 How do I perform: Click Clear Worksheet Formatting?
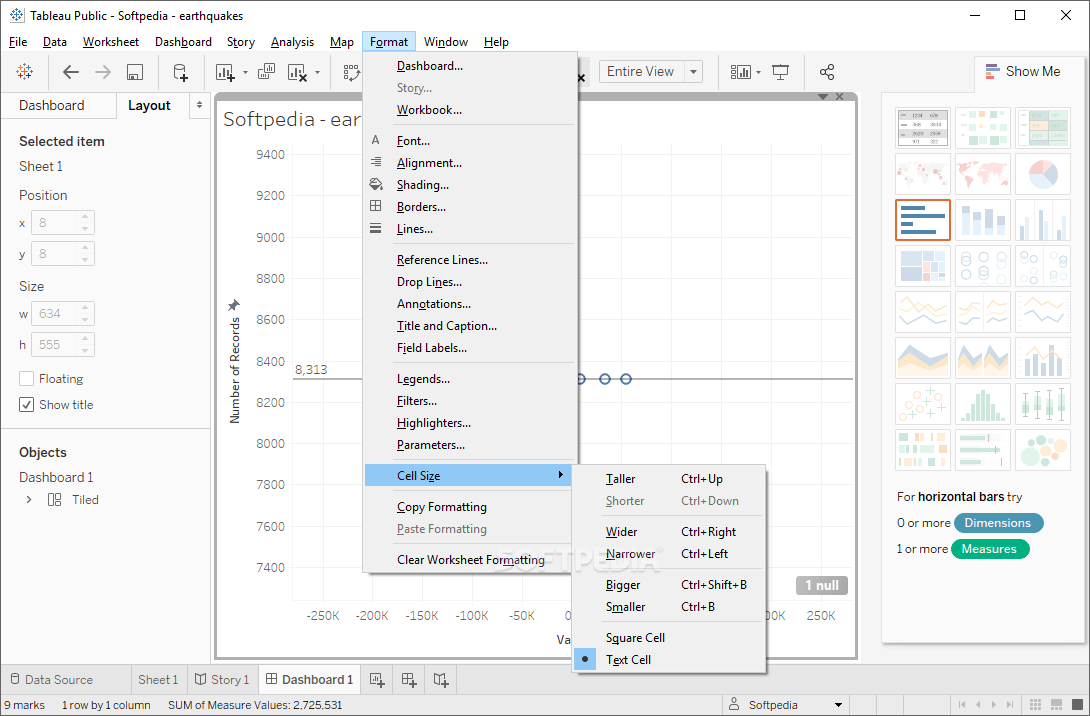coord(471,560)
